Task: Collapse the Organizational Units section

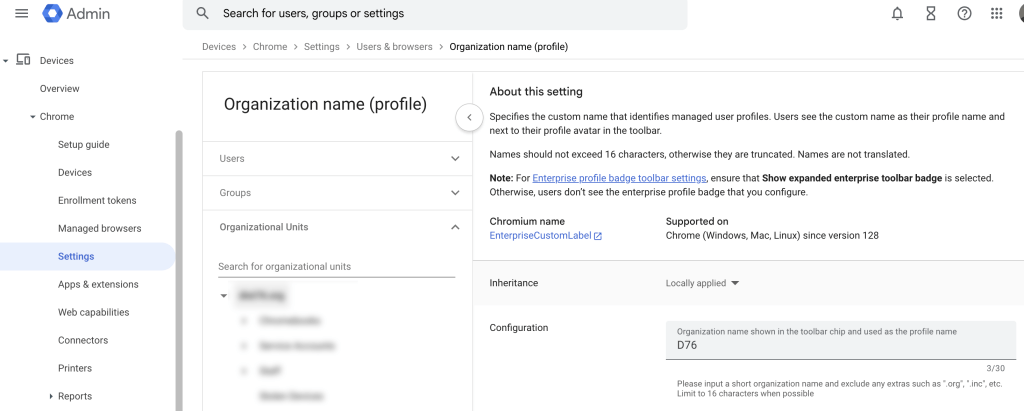Action: click(x=455, y=227)
